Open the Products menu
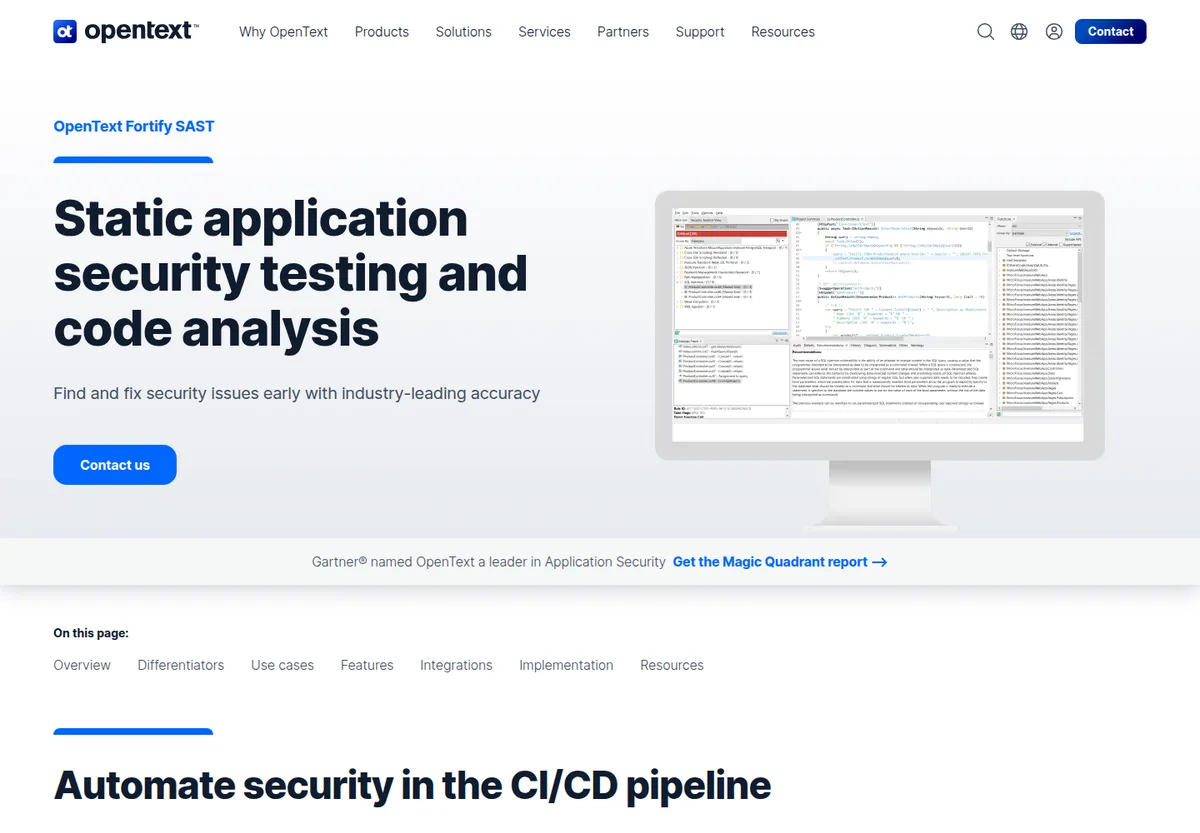1200x833 pixels. [x=382, y=32]
